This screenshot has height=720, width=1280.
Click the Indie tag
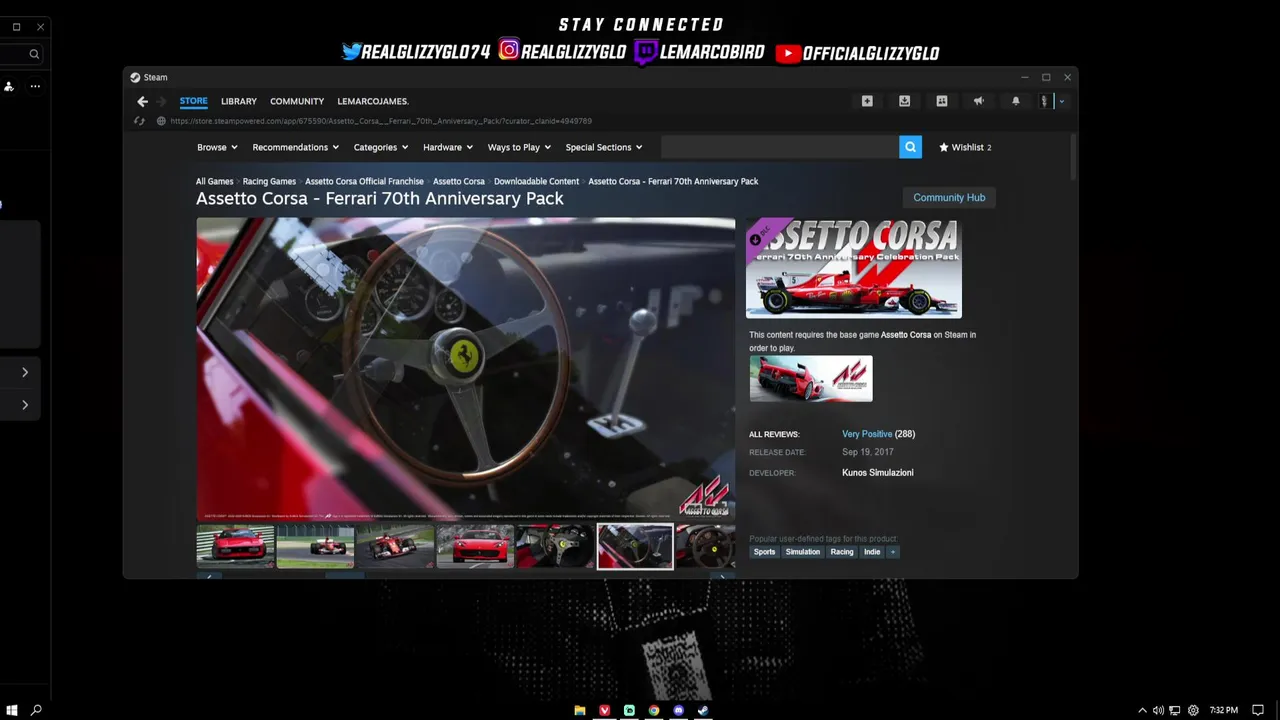pos(872,552)
